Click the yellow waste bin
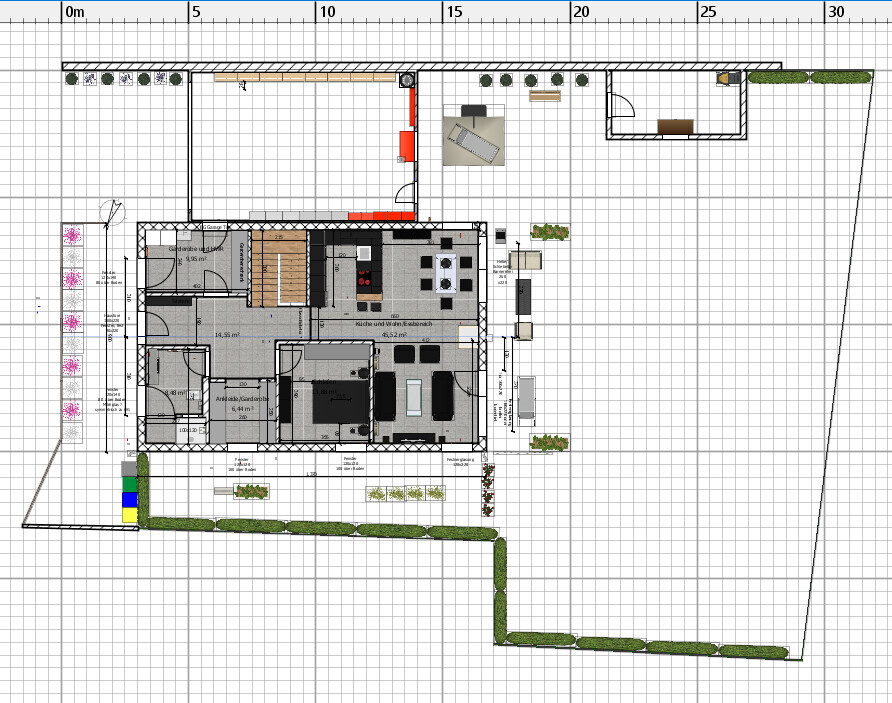 point(128,515)
